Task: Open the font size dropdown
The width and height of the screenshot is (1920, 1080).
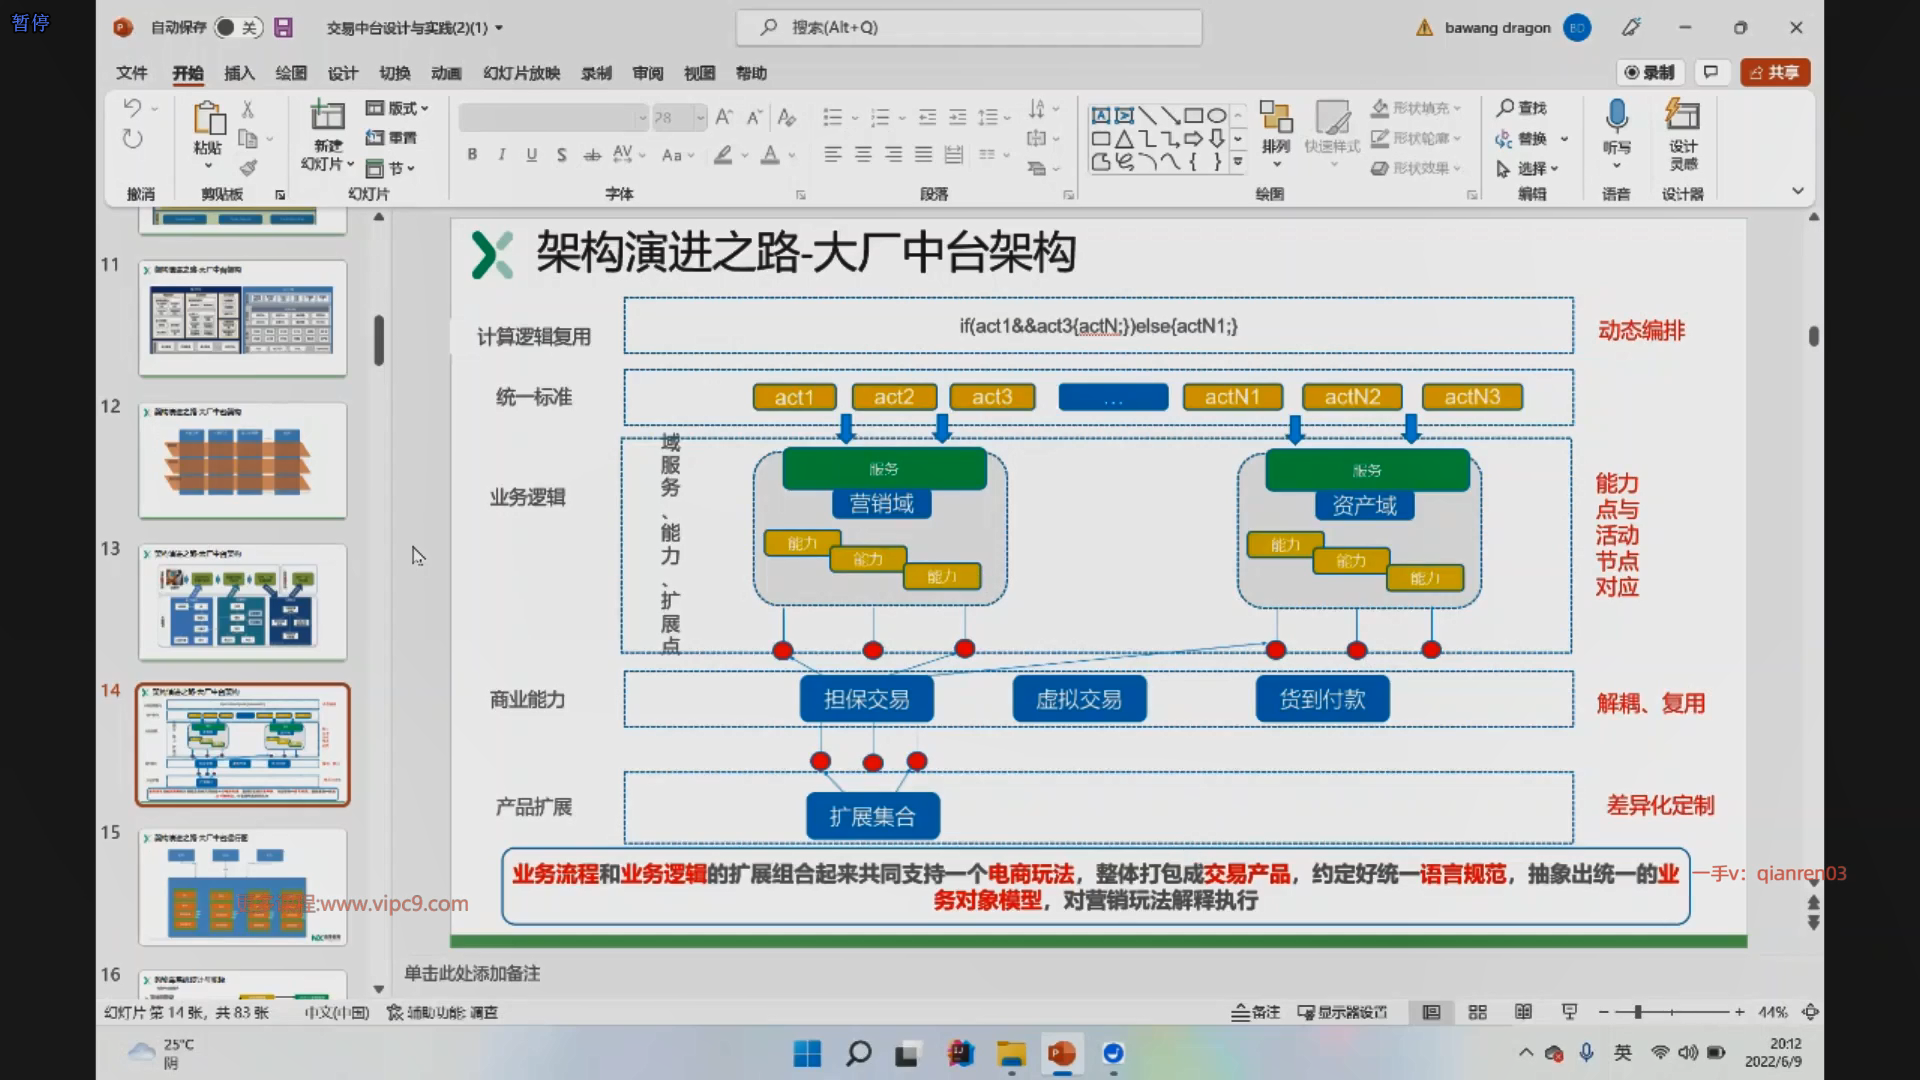Action: coord(700,118)
